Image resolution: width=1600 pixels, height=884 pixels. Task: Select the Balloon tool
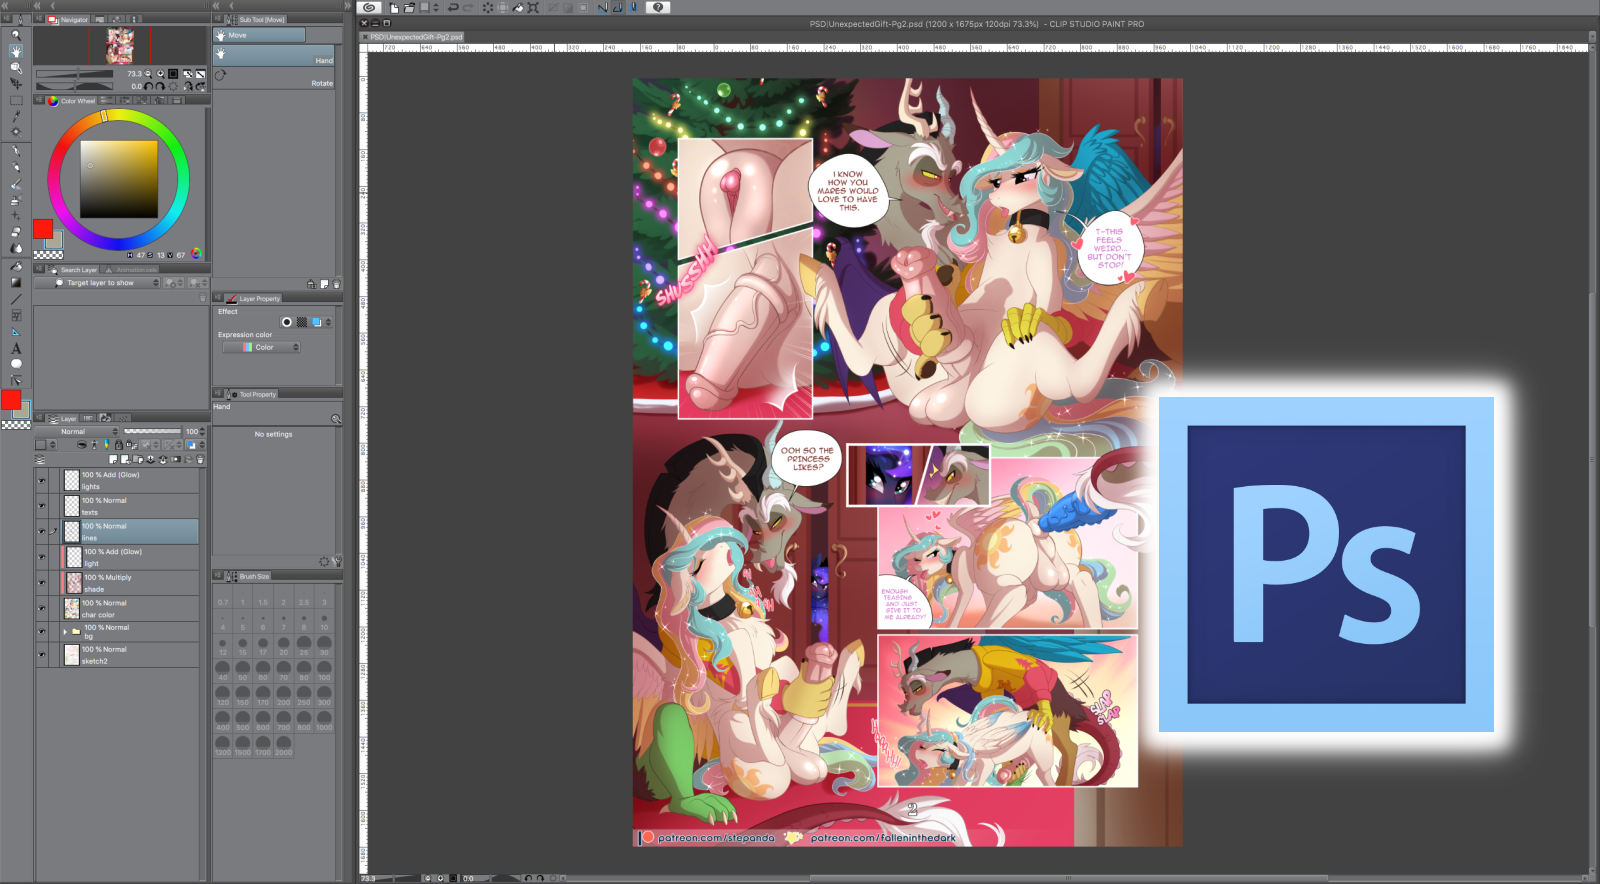[x=16, y=364]
